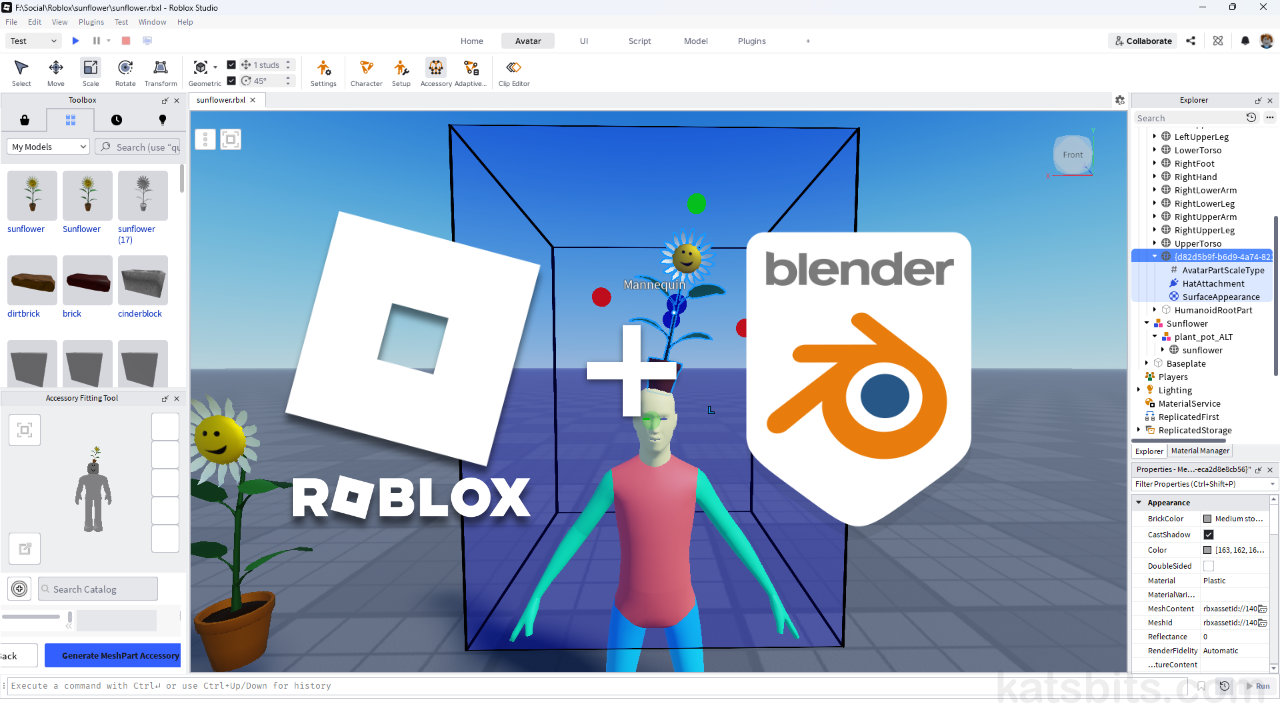
Task: Expand the Lighting service node
Action: tap(1139, 390)
